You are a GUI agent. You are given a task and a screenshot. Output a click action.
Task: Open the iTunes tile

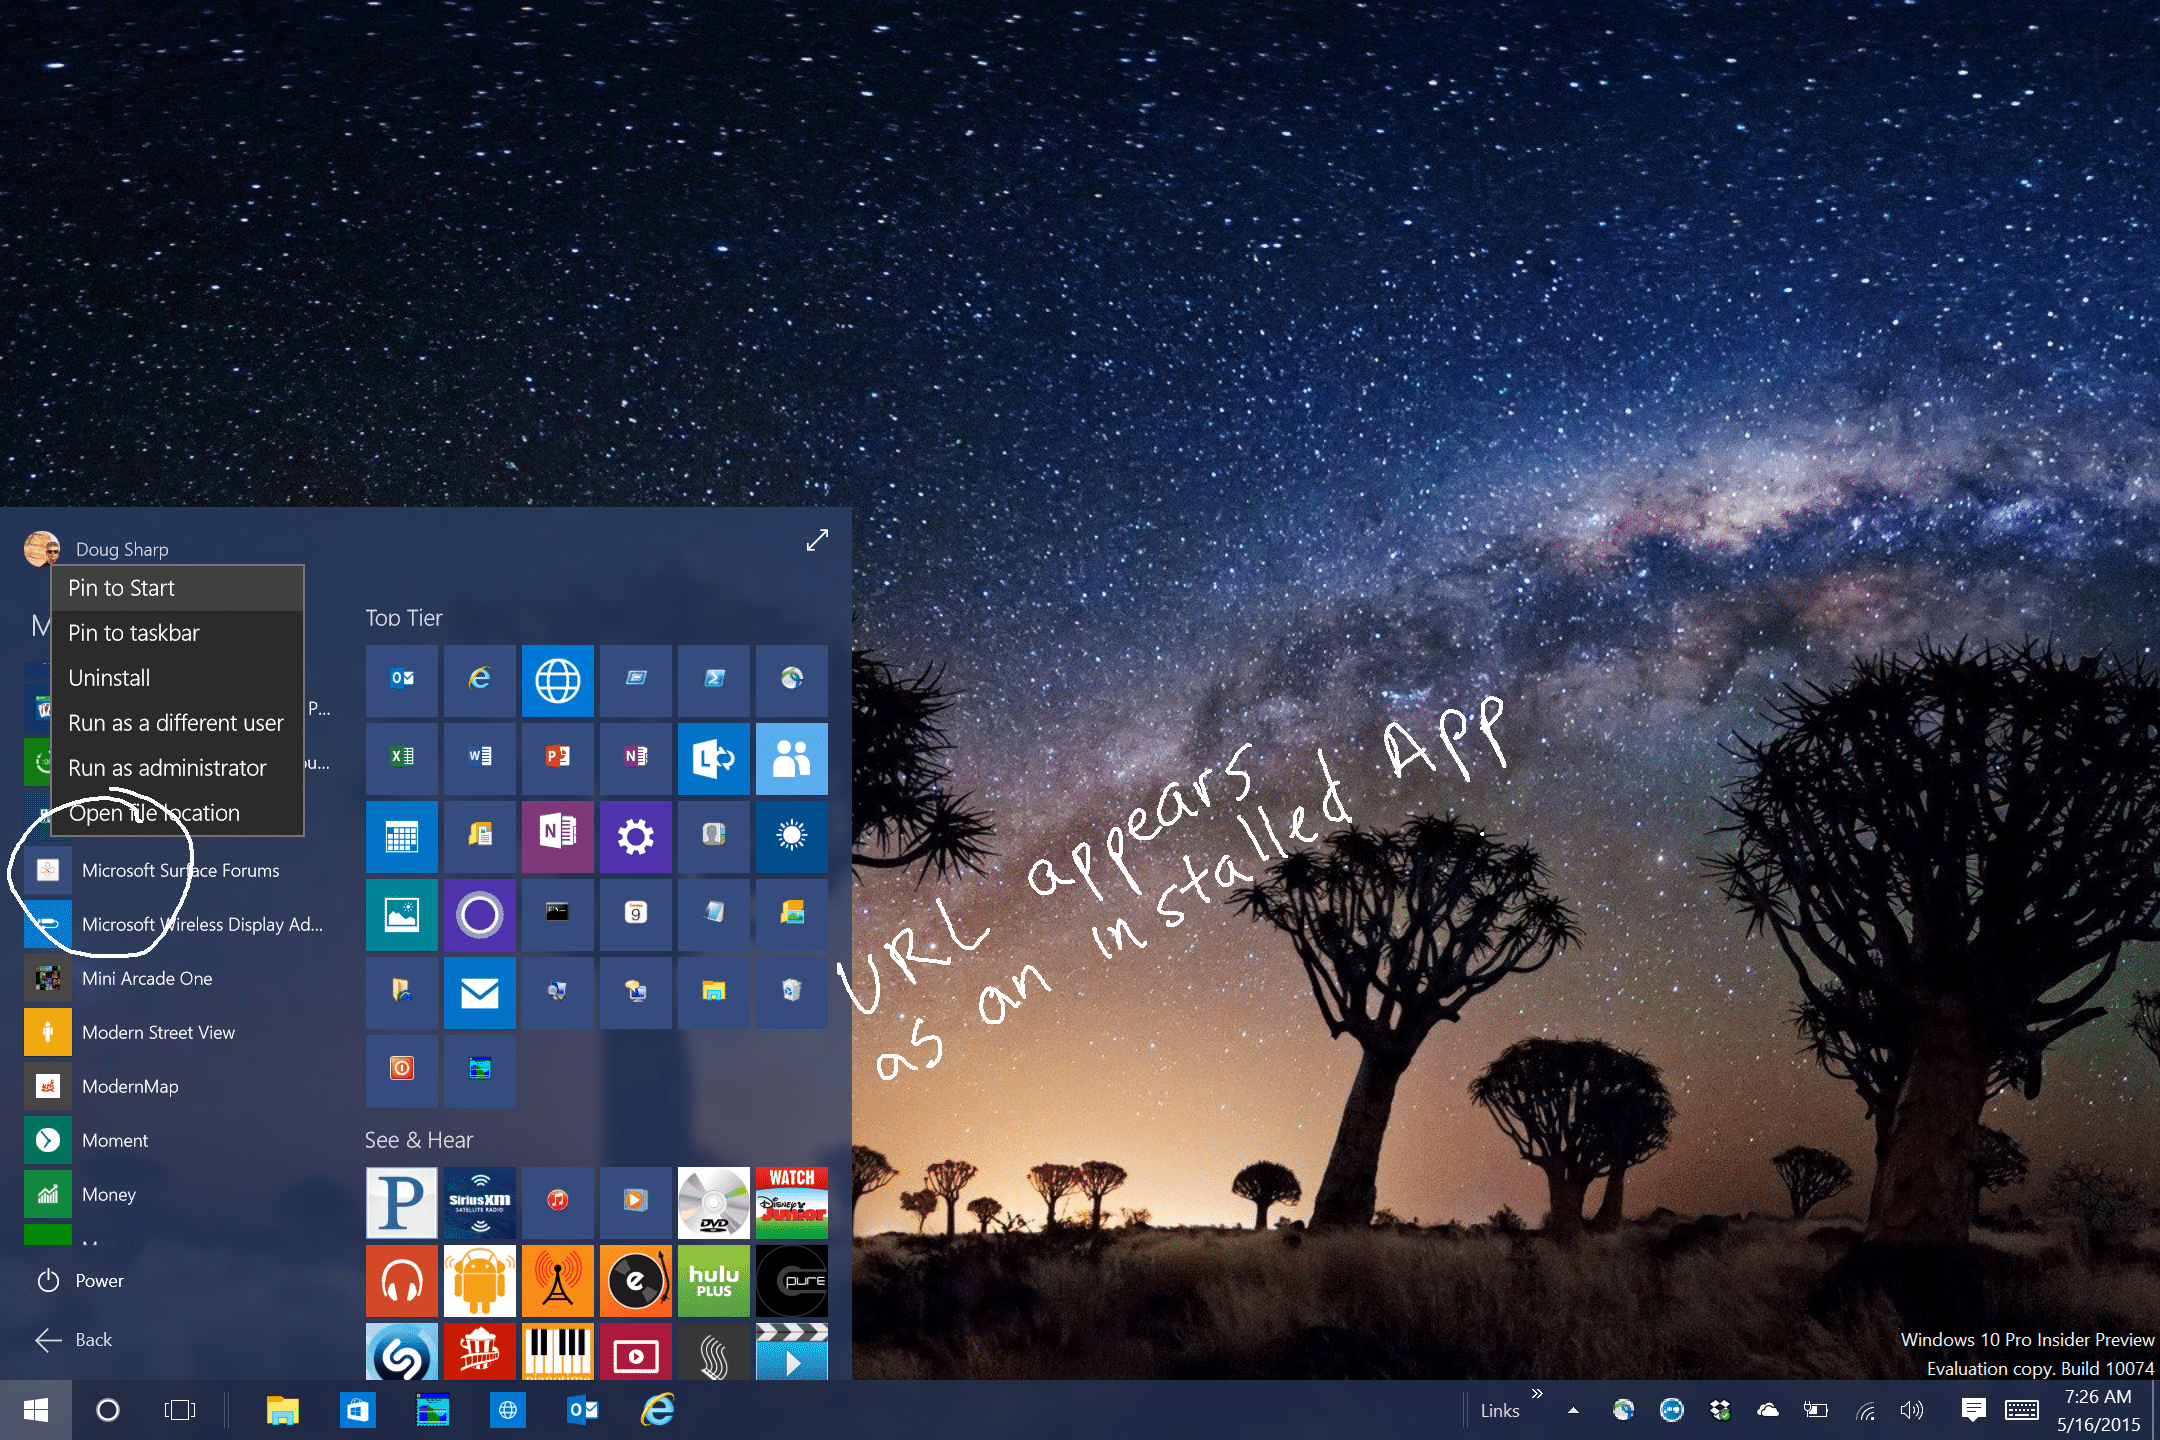pyautogui.click(x=557, y=1202)
